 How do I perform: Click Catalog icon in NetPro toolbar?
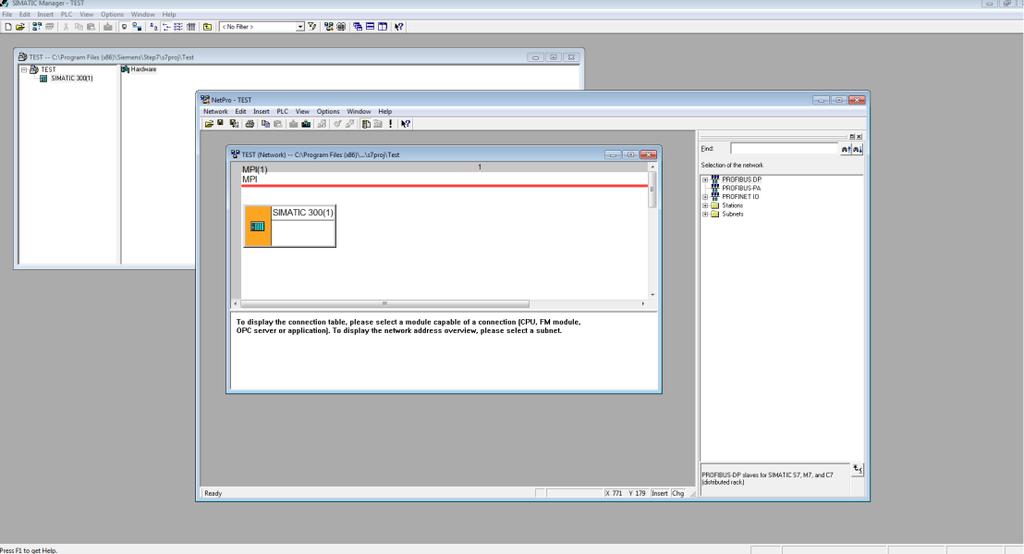(366, 123)
